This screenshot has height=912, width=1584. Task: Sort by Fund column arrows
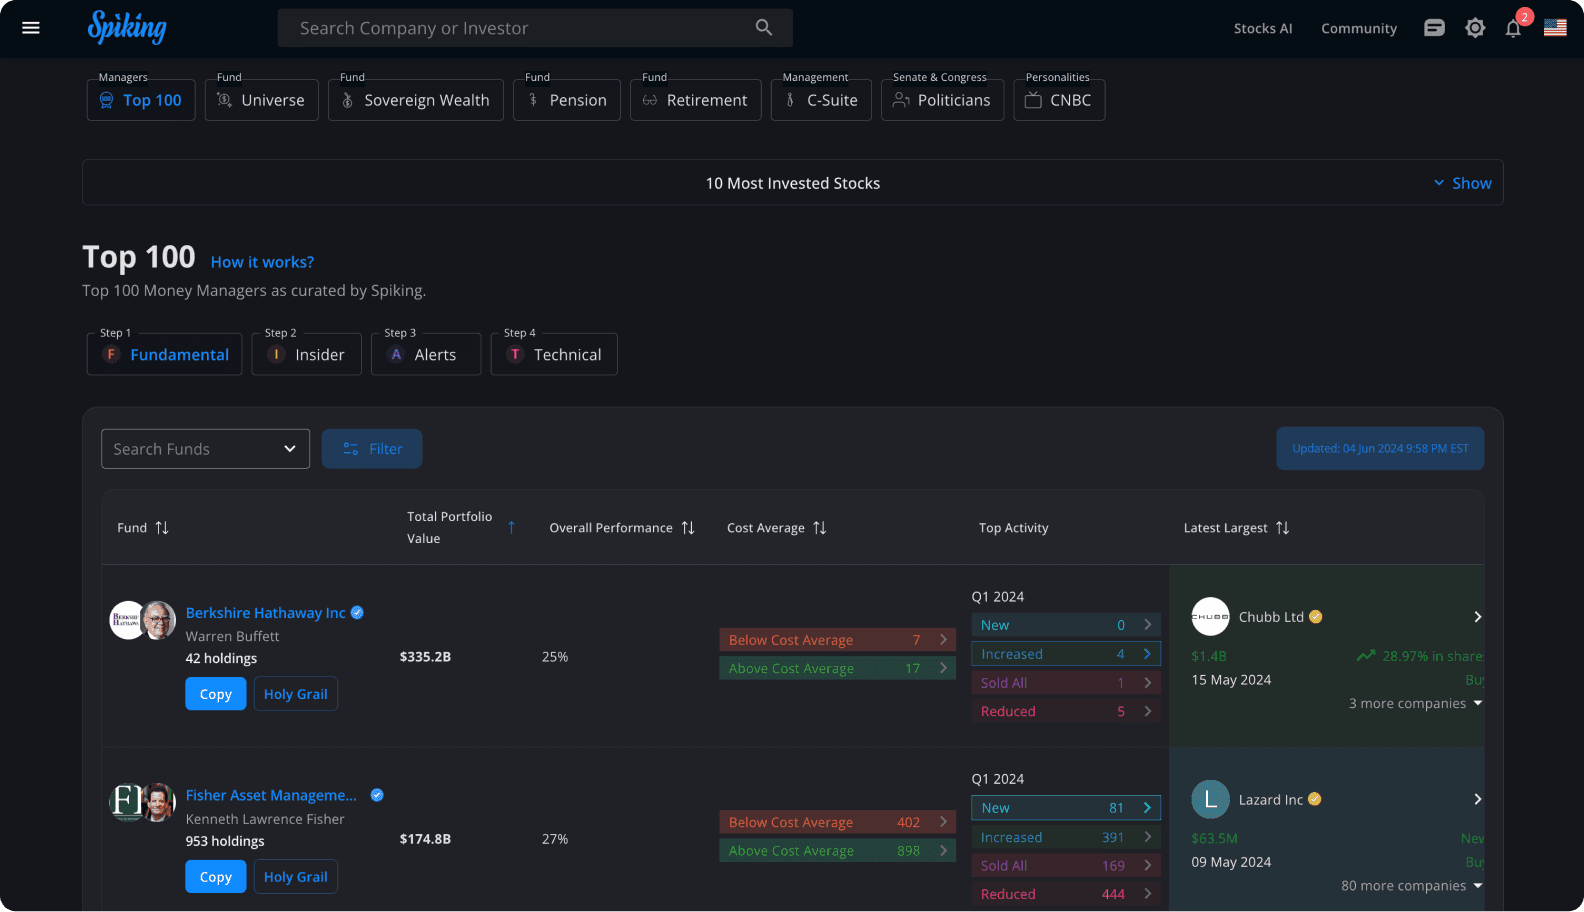pyautogui.click(x=162, y=528)
